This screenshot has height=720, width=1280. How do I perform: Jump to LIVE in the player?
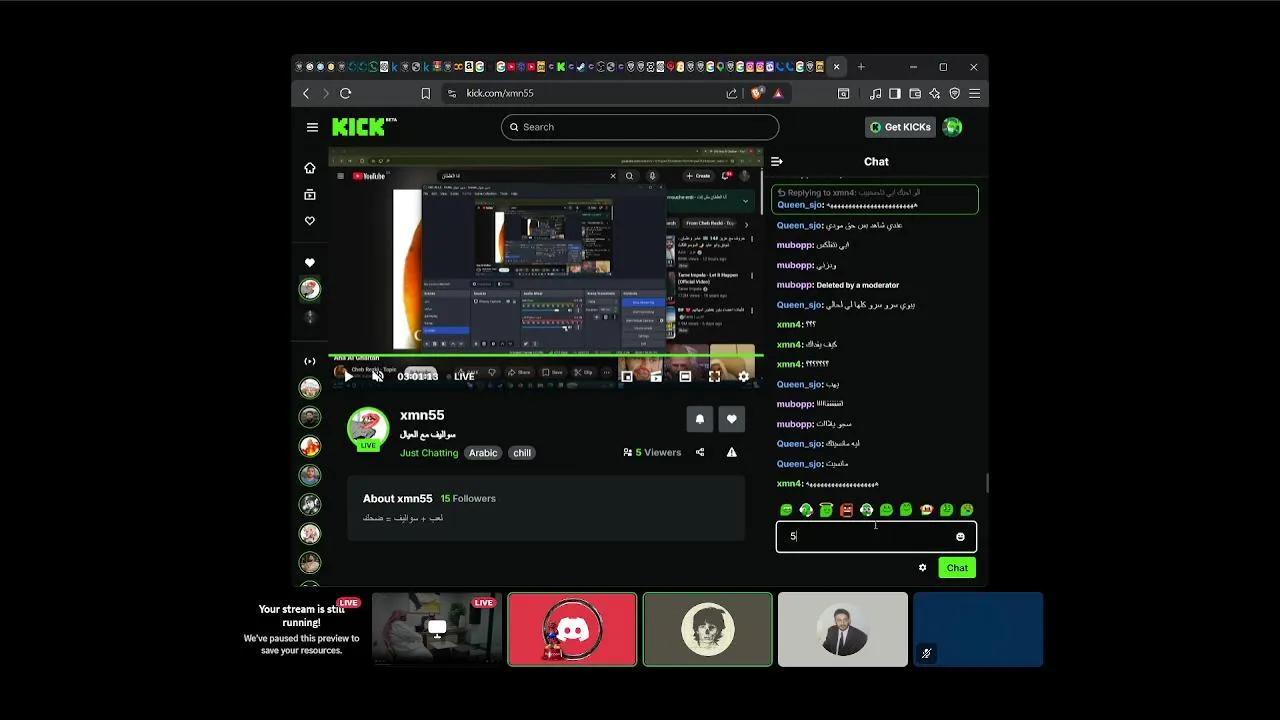pyautogui.click(x=464, y=376)
